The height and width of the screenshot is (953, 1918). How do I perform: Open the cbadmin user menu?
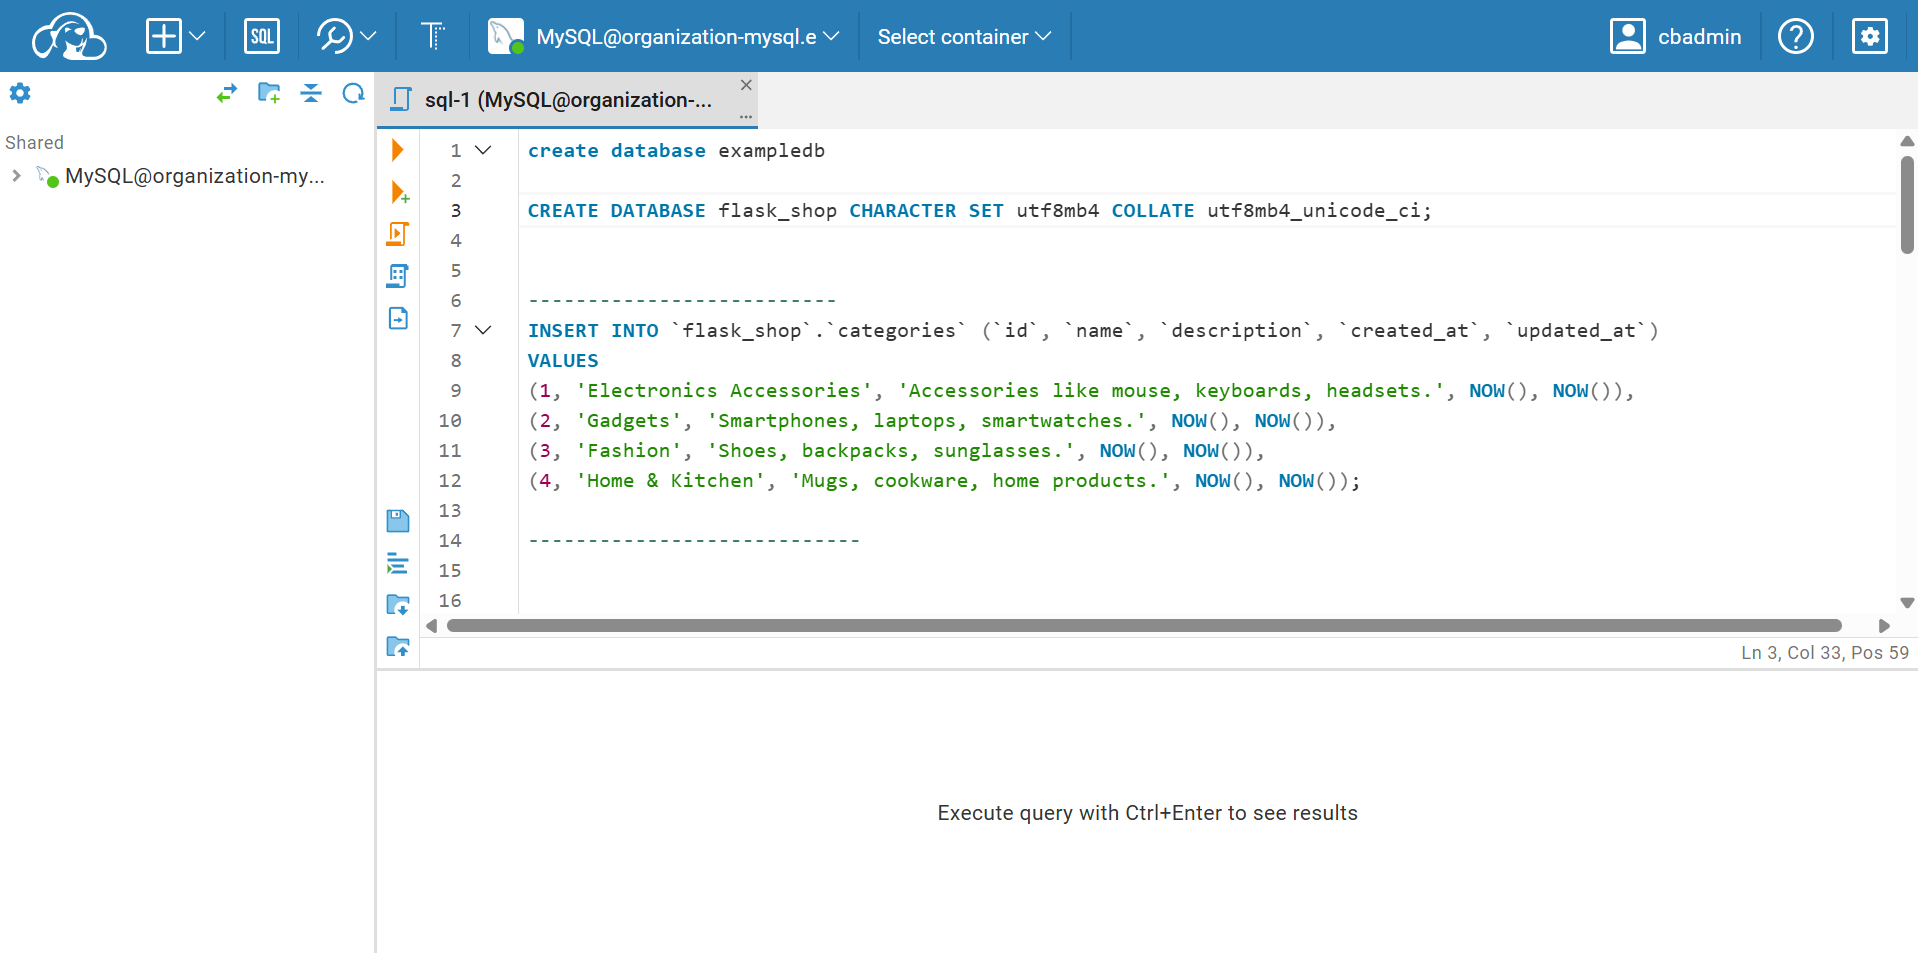(x=1676, y=37)
